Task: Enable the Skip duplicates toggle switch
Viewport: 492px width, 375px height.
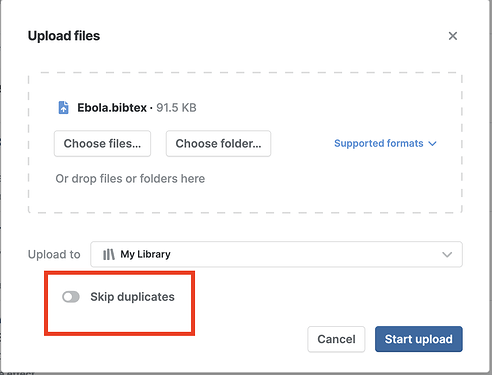Action: [71, 297]
